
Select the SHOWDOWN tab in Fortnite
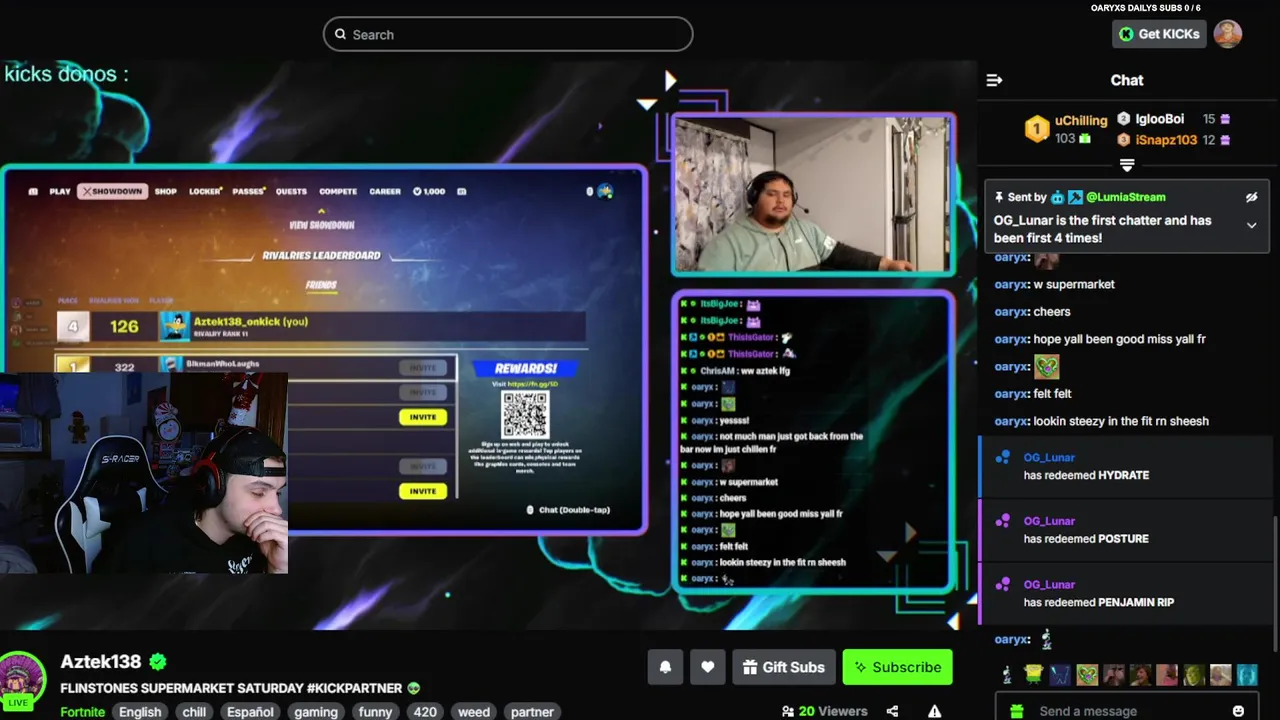112,191
